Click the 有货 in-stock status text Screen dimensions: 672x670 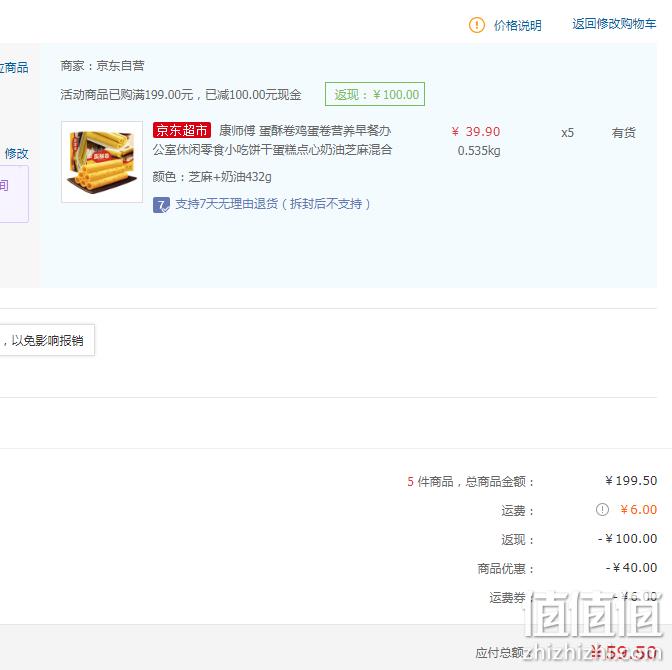[623, 133]
